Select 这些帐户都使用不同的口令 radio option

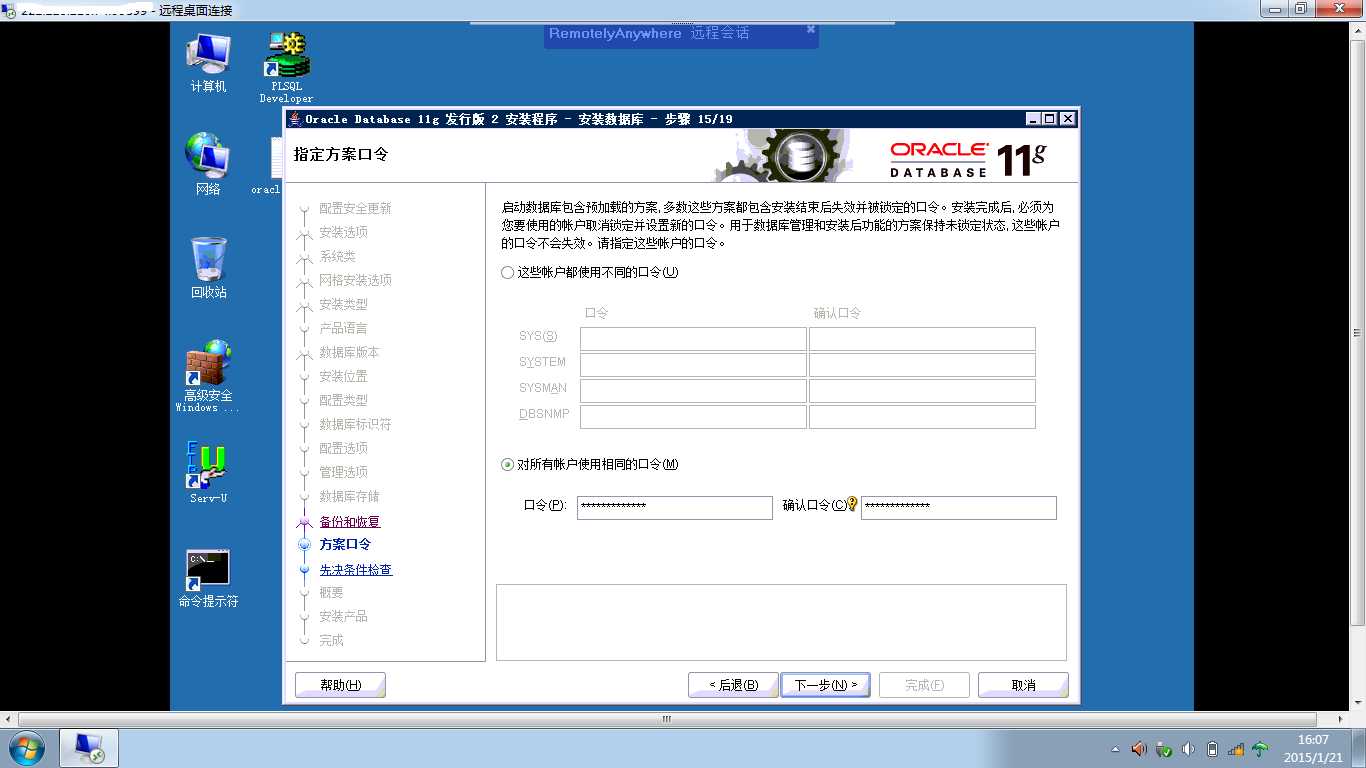click(x=507, y=272)
